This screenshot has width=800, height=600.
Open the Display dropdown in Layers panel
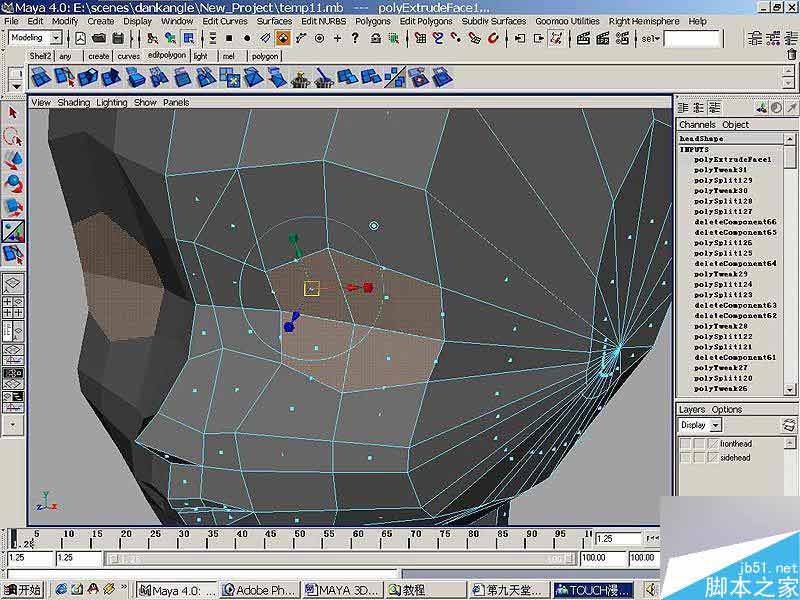pos(700,425)
